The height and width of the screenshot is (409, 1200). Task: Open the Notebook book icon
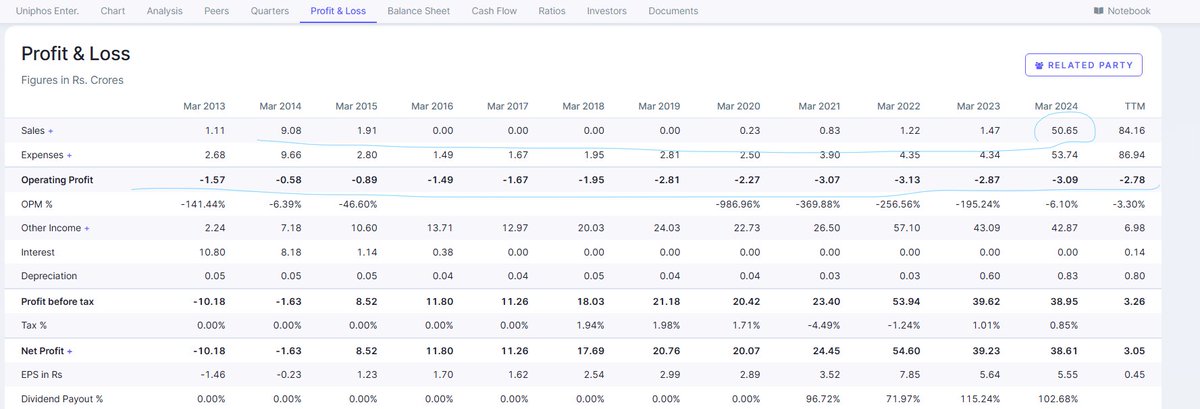tap(1099, 11)
